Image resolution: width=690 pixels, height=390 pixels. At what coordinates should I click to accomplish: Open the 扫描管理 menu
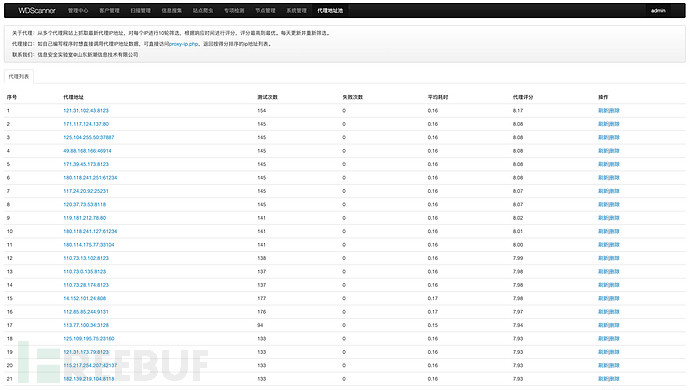click(140, 11)
